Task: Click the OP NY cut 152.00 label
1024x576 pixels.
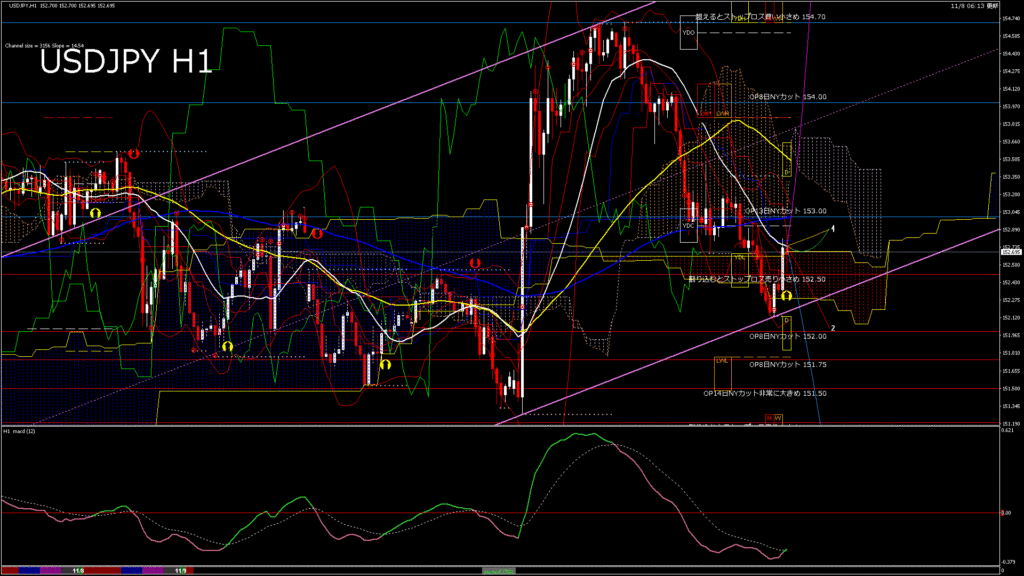Action: pos(788,336)
